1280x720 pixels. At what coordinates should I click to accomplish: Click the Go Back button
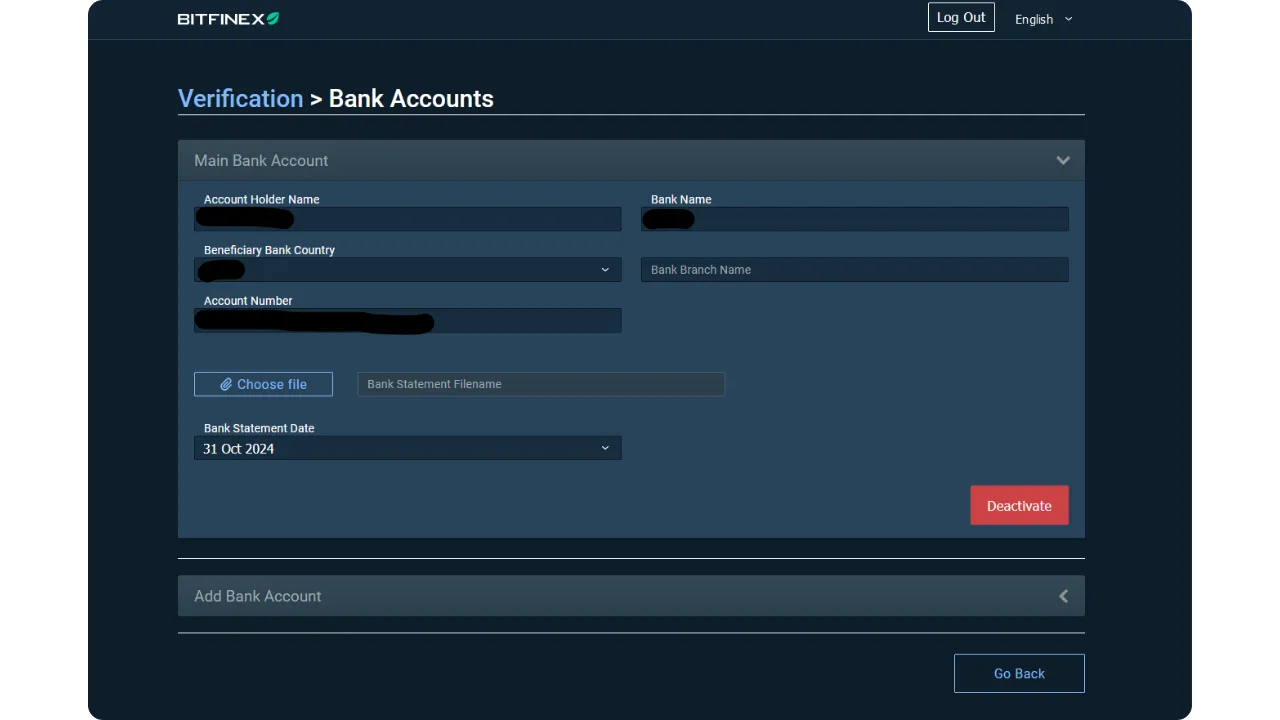tap(1019, 673)
